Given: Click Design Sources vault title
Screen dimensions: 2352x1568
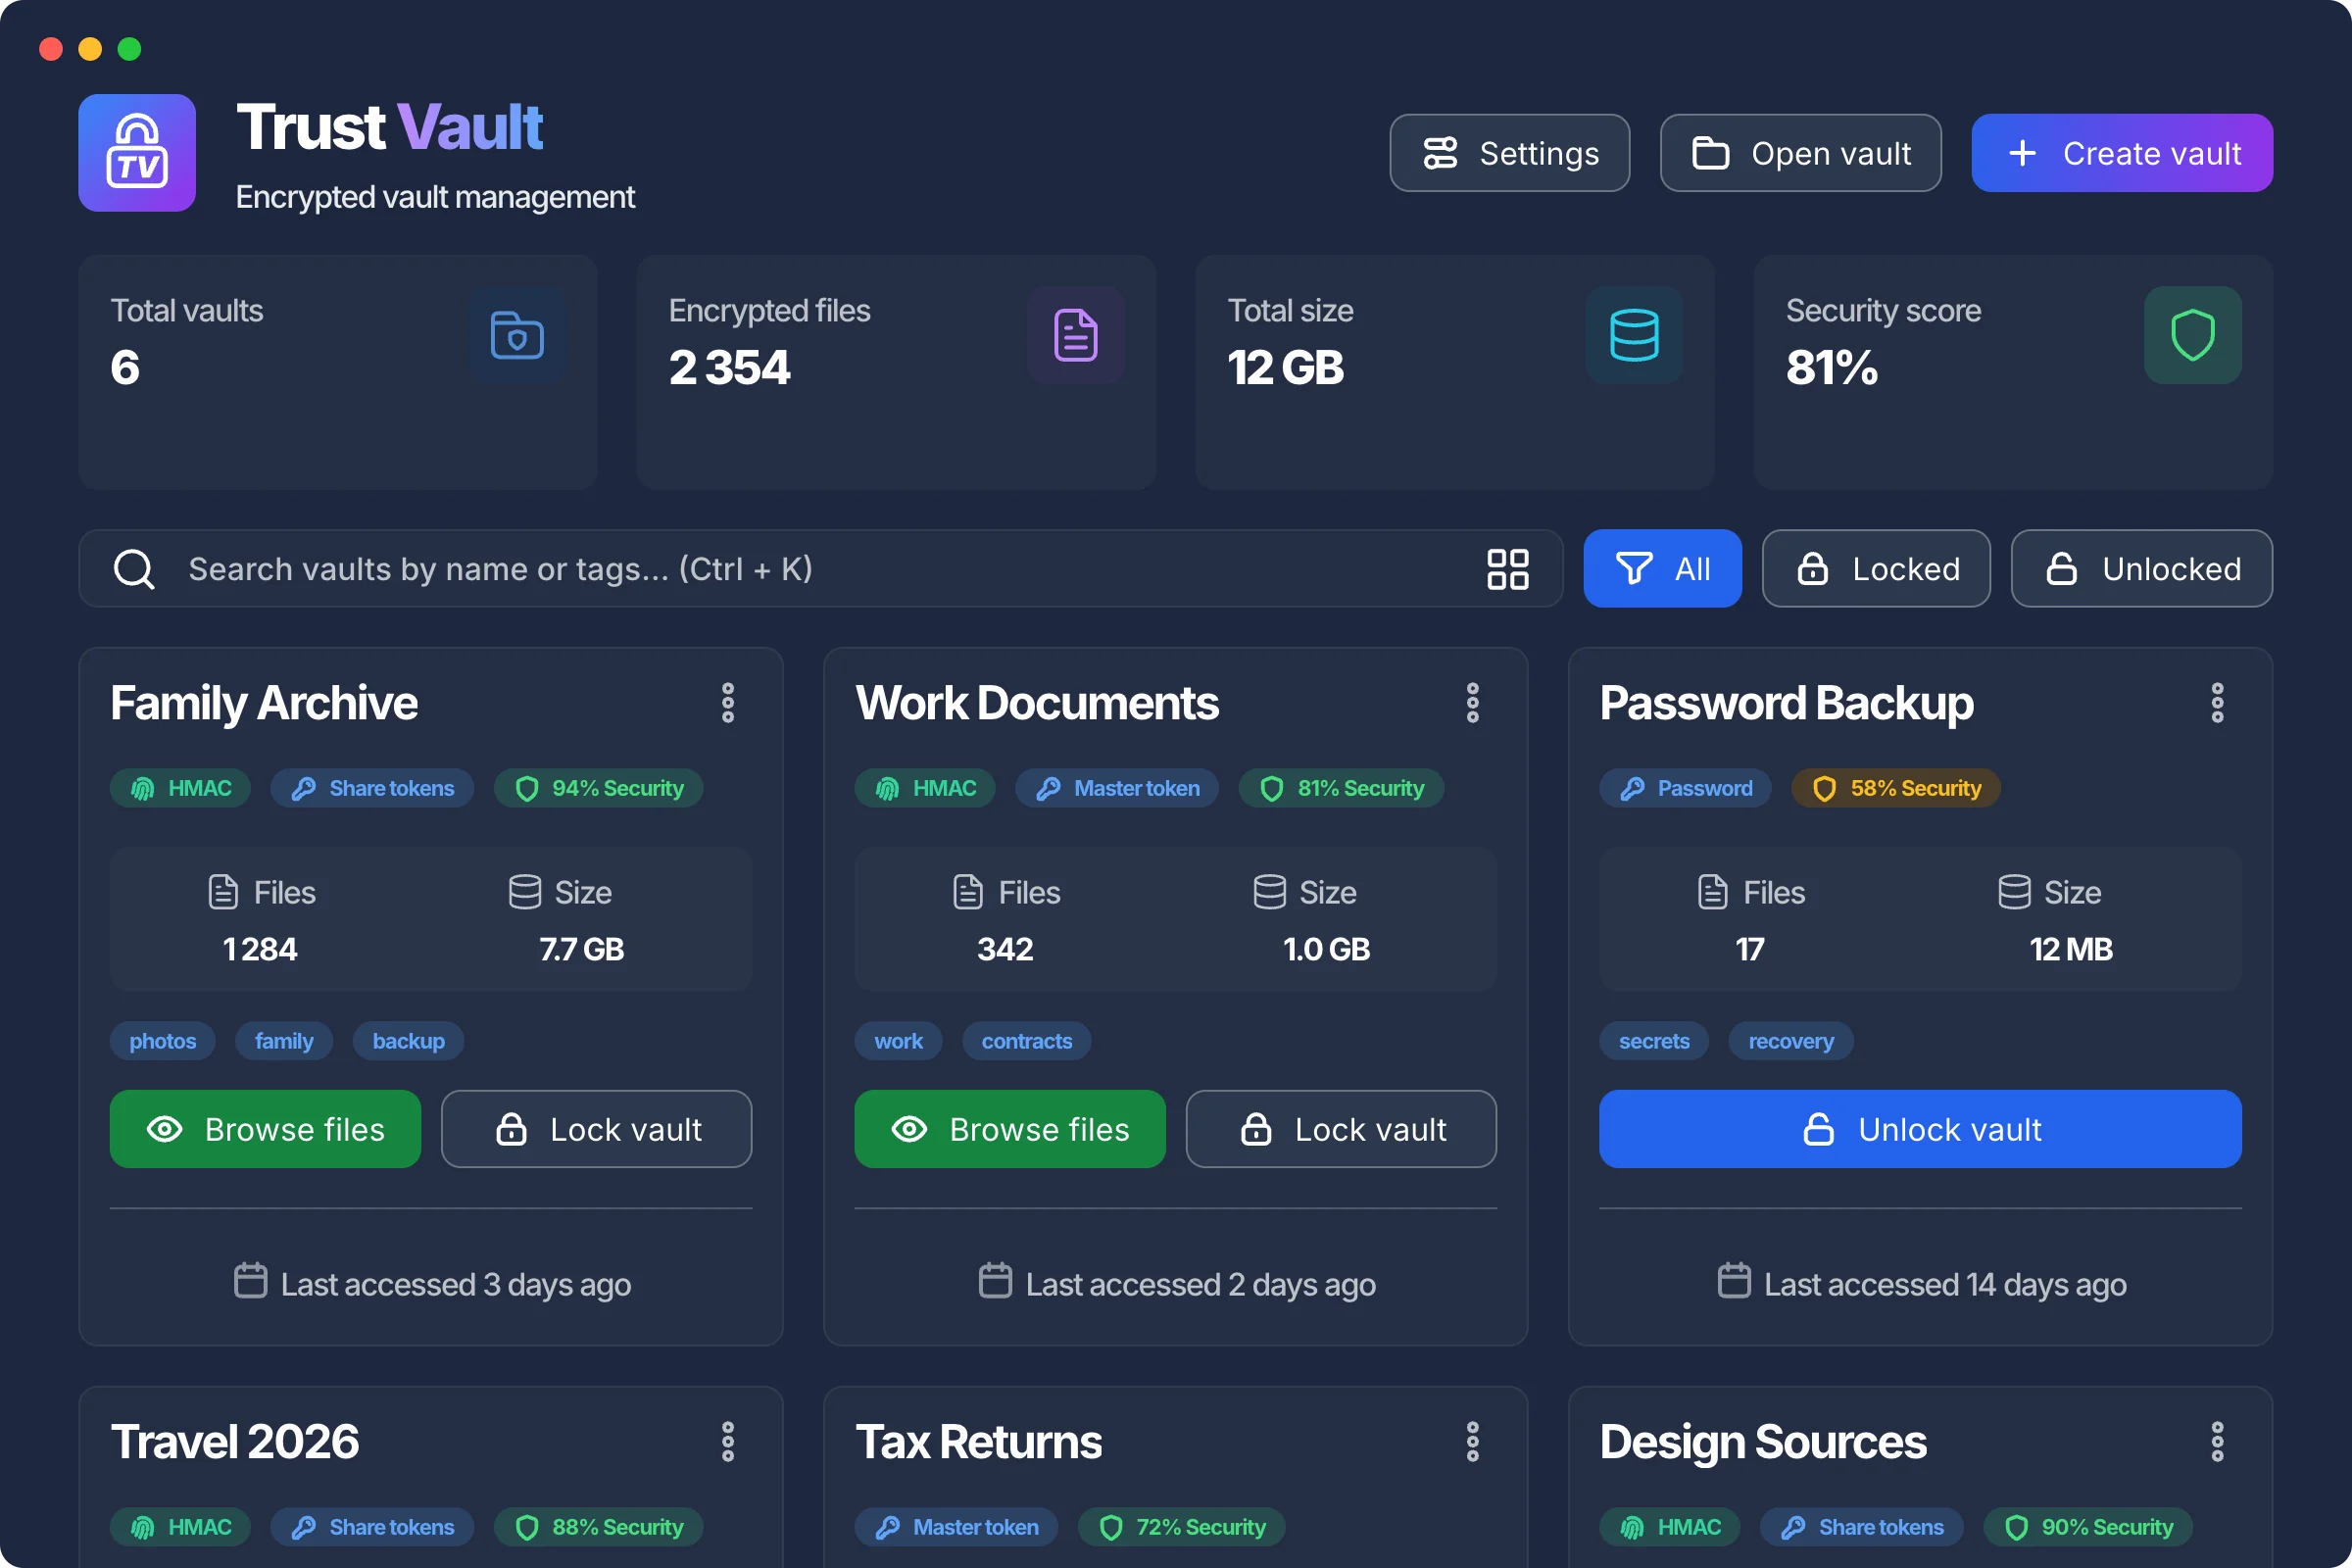Looking at the screenshot, I should (1763, 1443).
